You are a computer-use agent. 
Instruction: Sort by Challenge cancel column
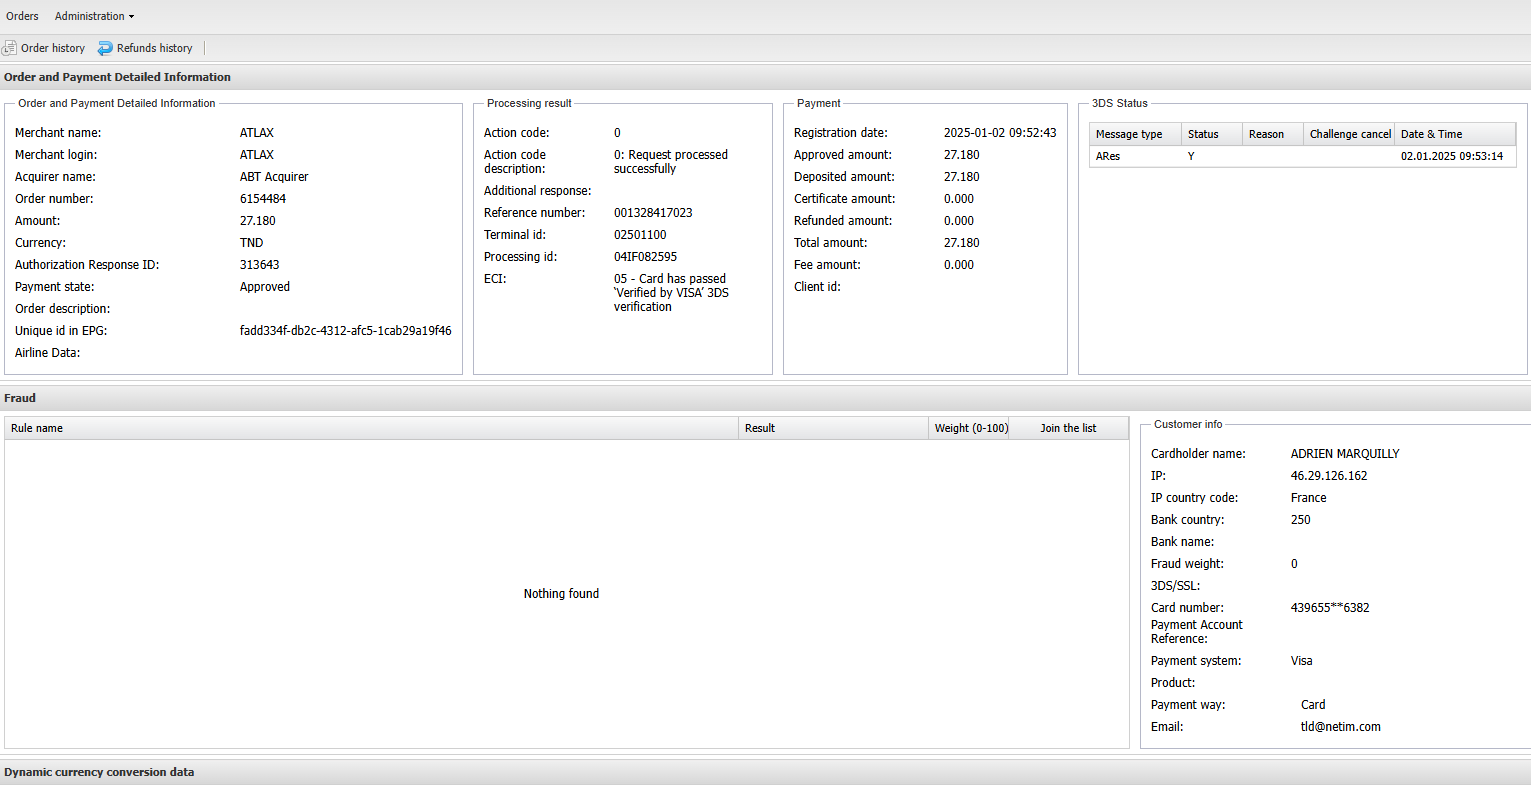(1349, 134)
